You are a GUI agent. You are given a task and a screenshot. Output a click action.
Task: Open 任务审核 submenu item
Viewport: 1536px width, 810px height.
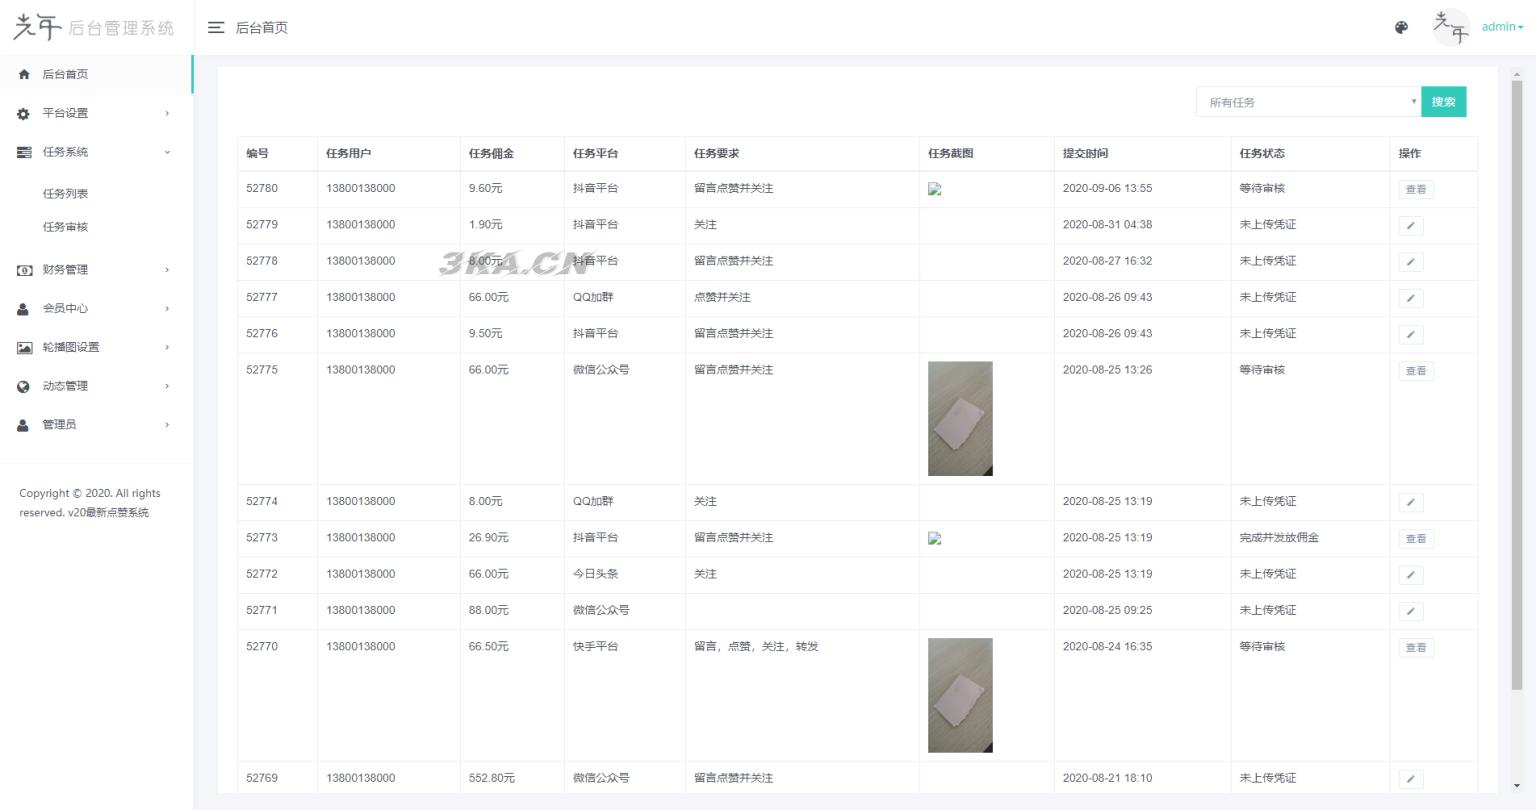point(66,227)
